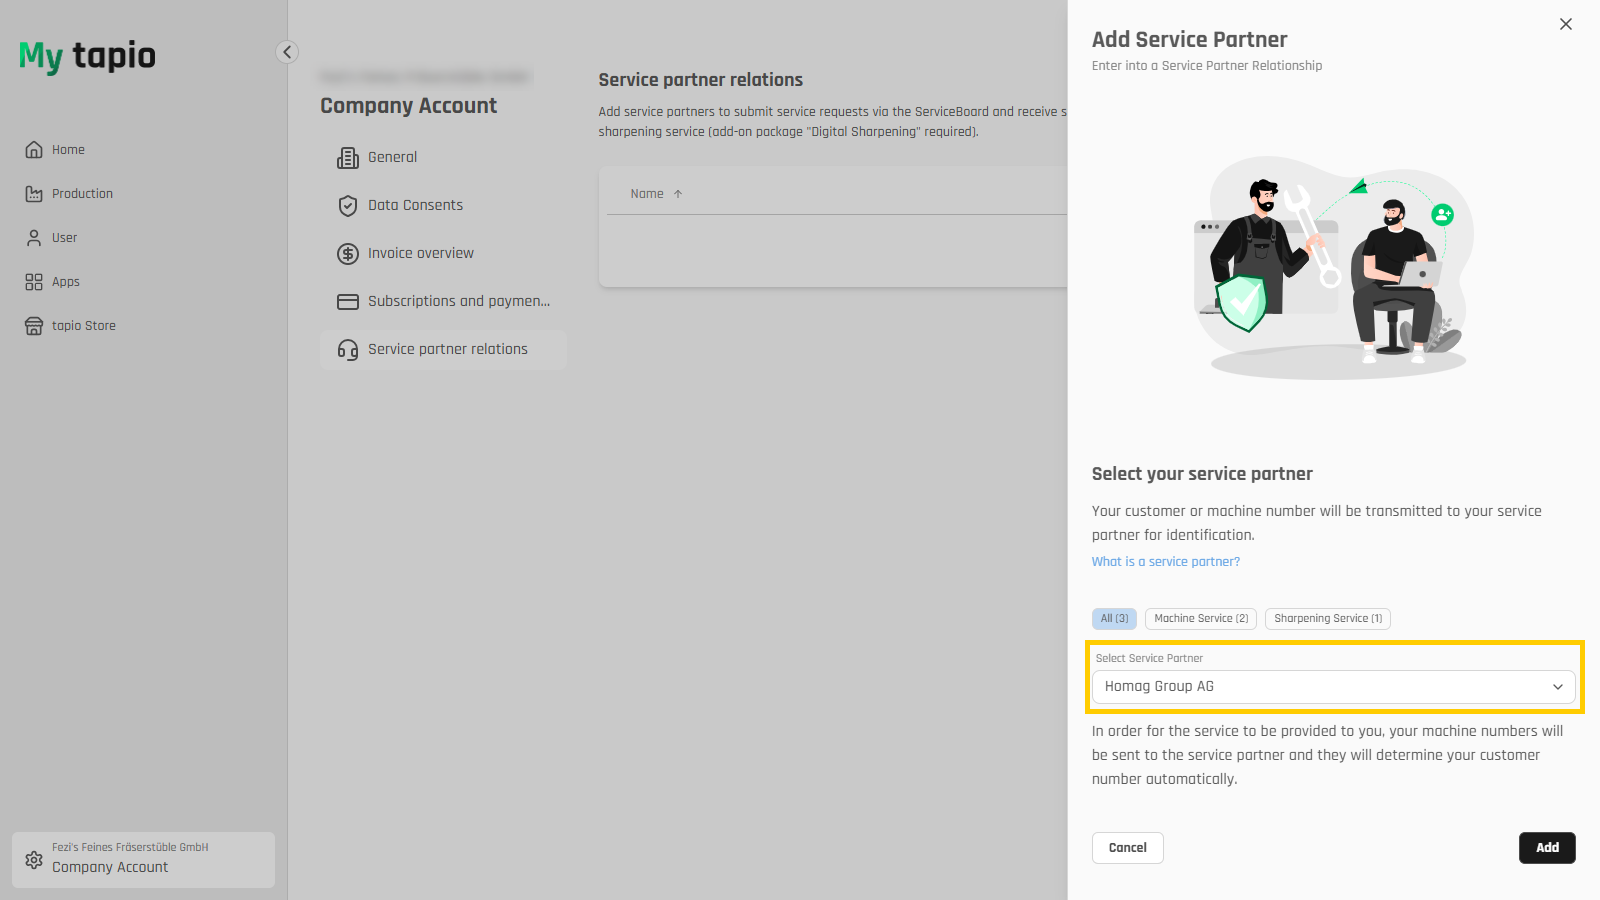Click the Cancel button
Image resolution: width=1600 pixels, height=900 pixels.
point(1128,848)
